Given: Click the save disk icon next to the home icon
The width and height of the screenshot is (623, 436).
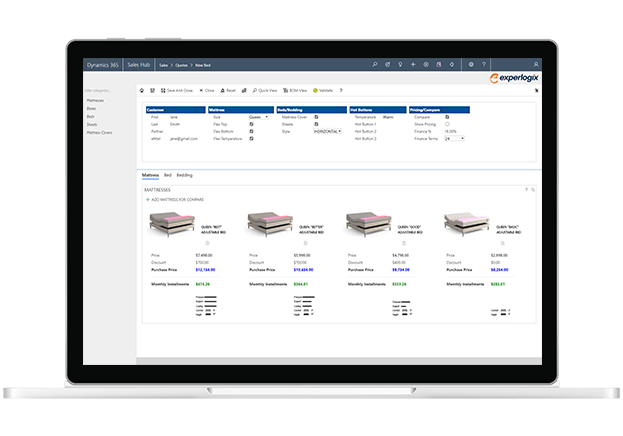Looking at the screenshot, I should pos(152,91).
